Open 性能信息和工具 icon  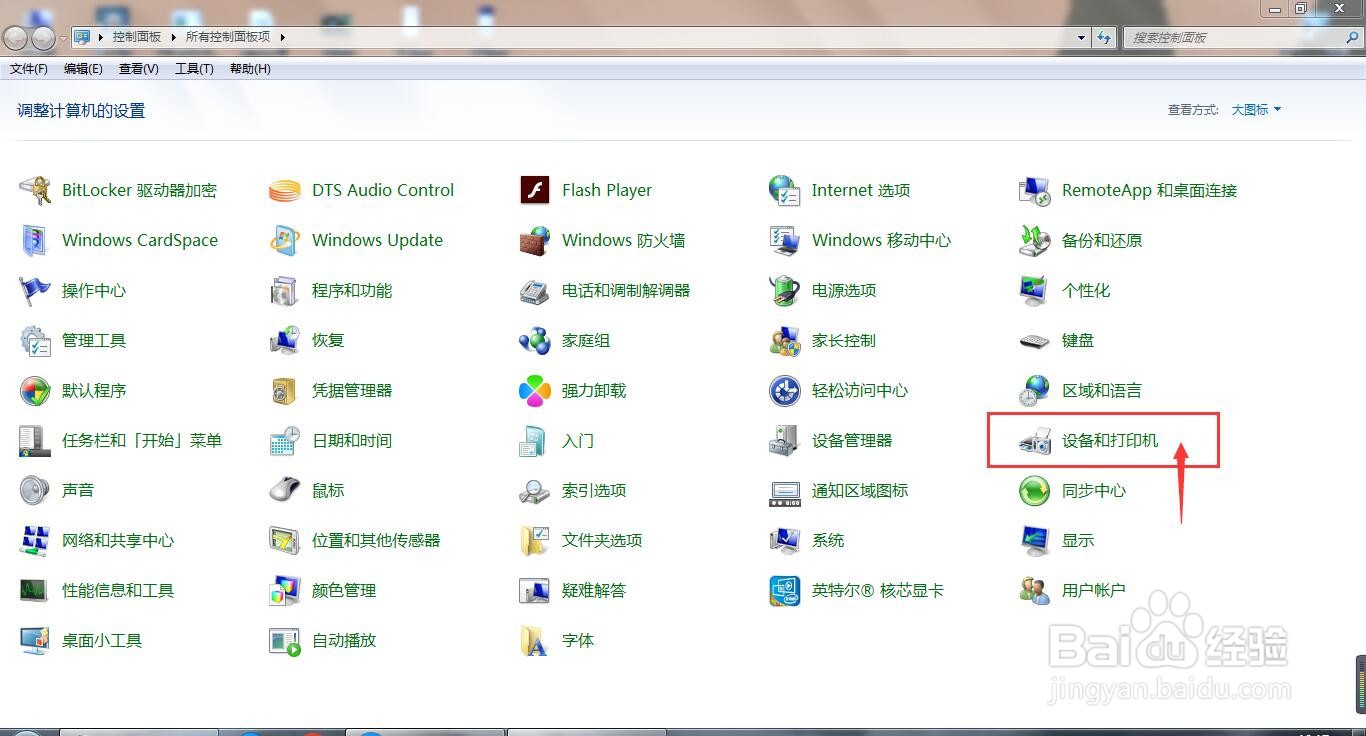coord(35,590)
